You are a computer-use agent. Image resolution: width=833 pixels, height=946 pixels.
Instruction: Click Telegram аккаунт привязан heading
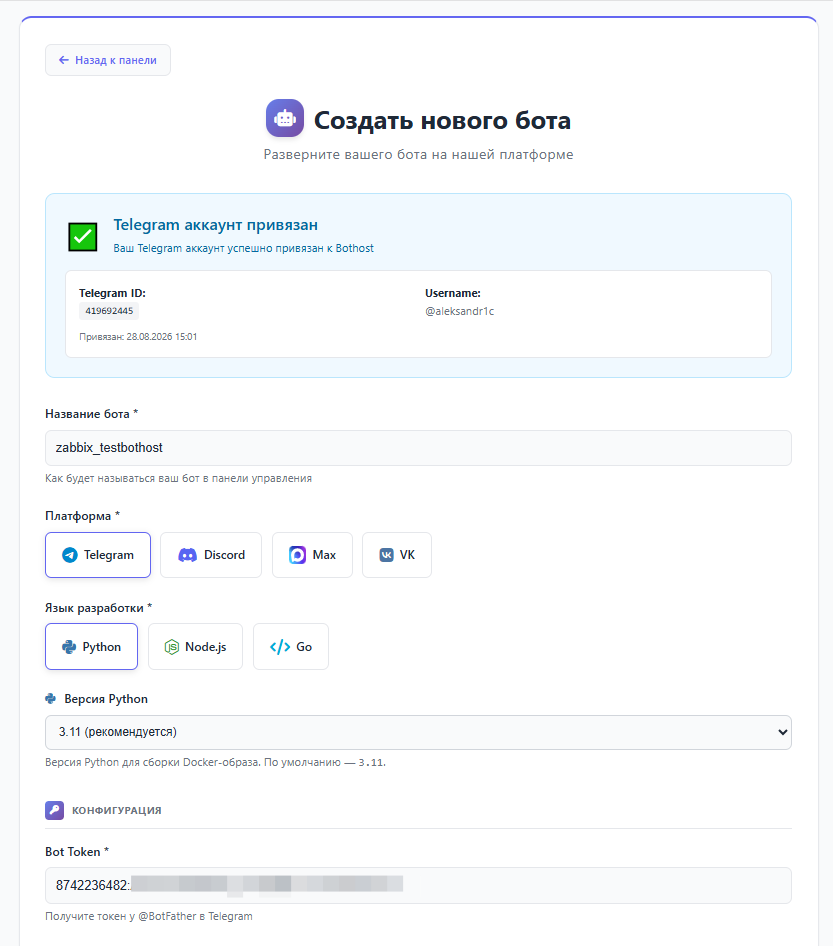(215, 225)
